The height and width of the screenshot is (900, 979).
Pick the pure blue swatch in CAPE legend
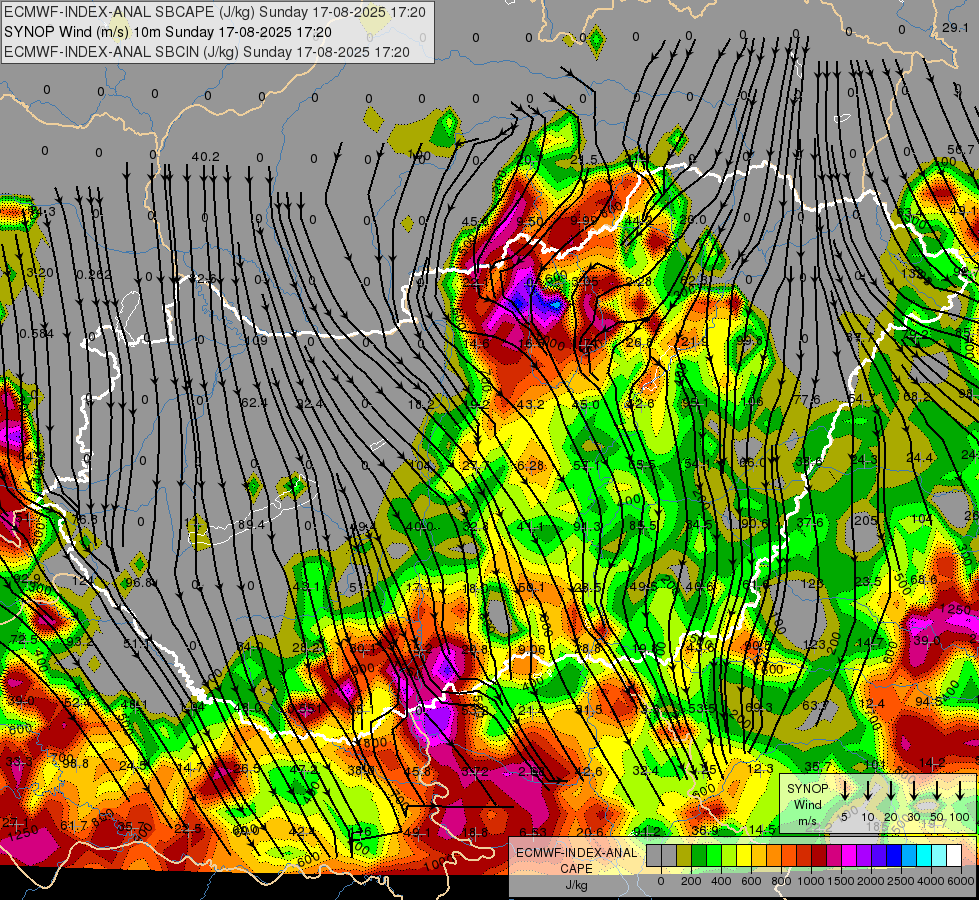tap(894, 855)
